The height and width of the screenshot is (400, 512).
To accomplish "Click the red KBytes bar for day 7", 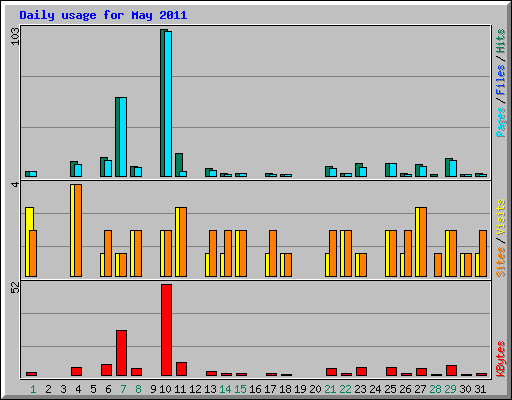I will click(x=121, y=353).
